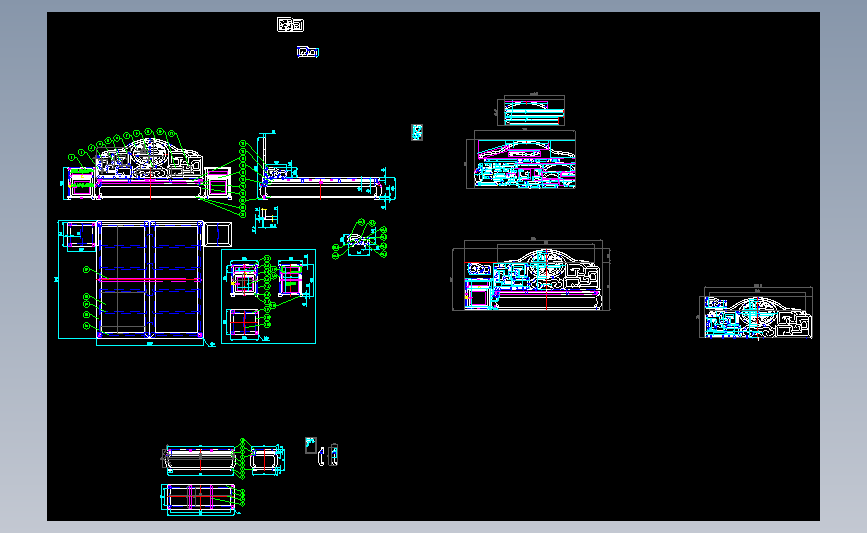Select the small gray-framed cyan block at center

(x=417, y=132)
